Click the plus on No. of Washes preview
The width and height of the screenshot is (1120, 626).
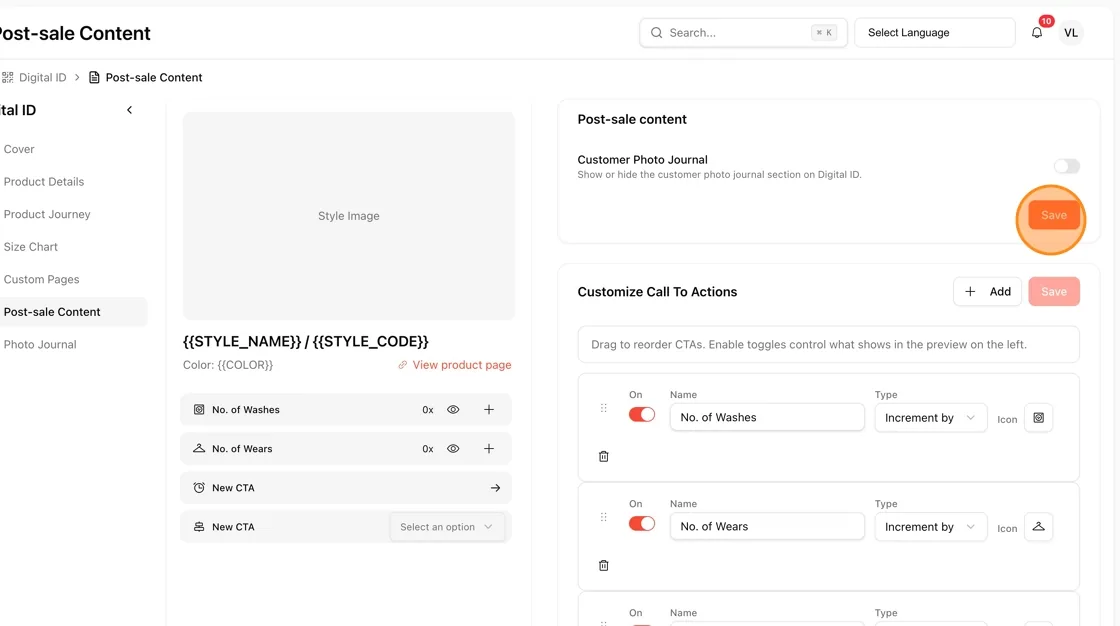[x=489, y=409]
